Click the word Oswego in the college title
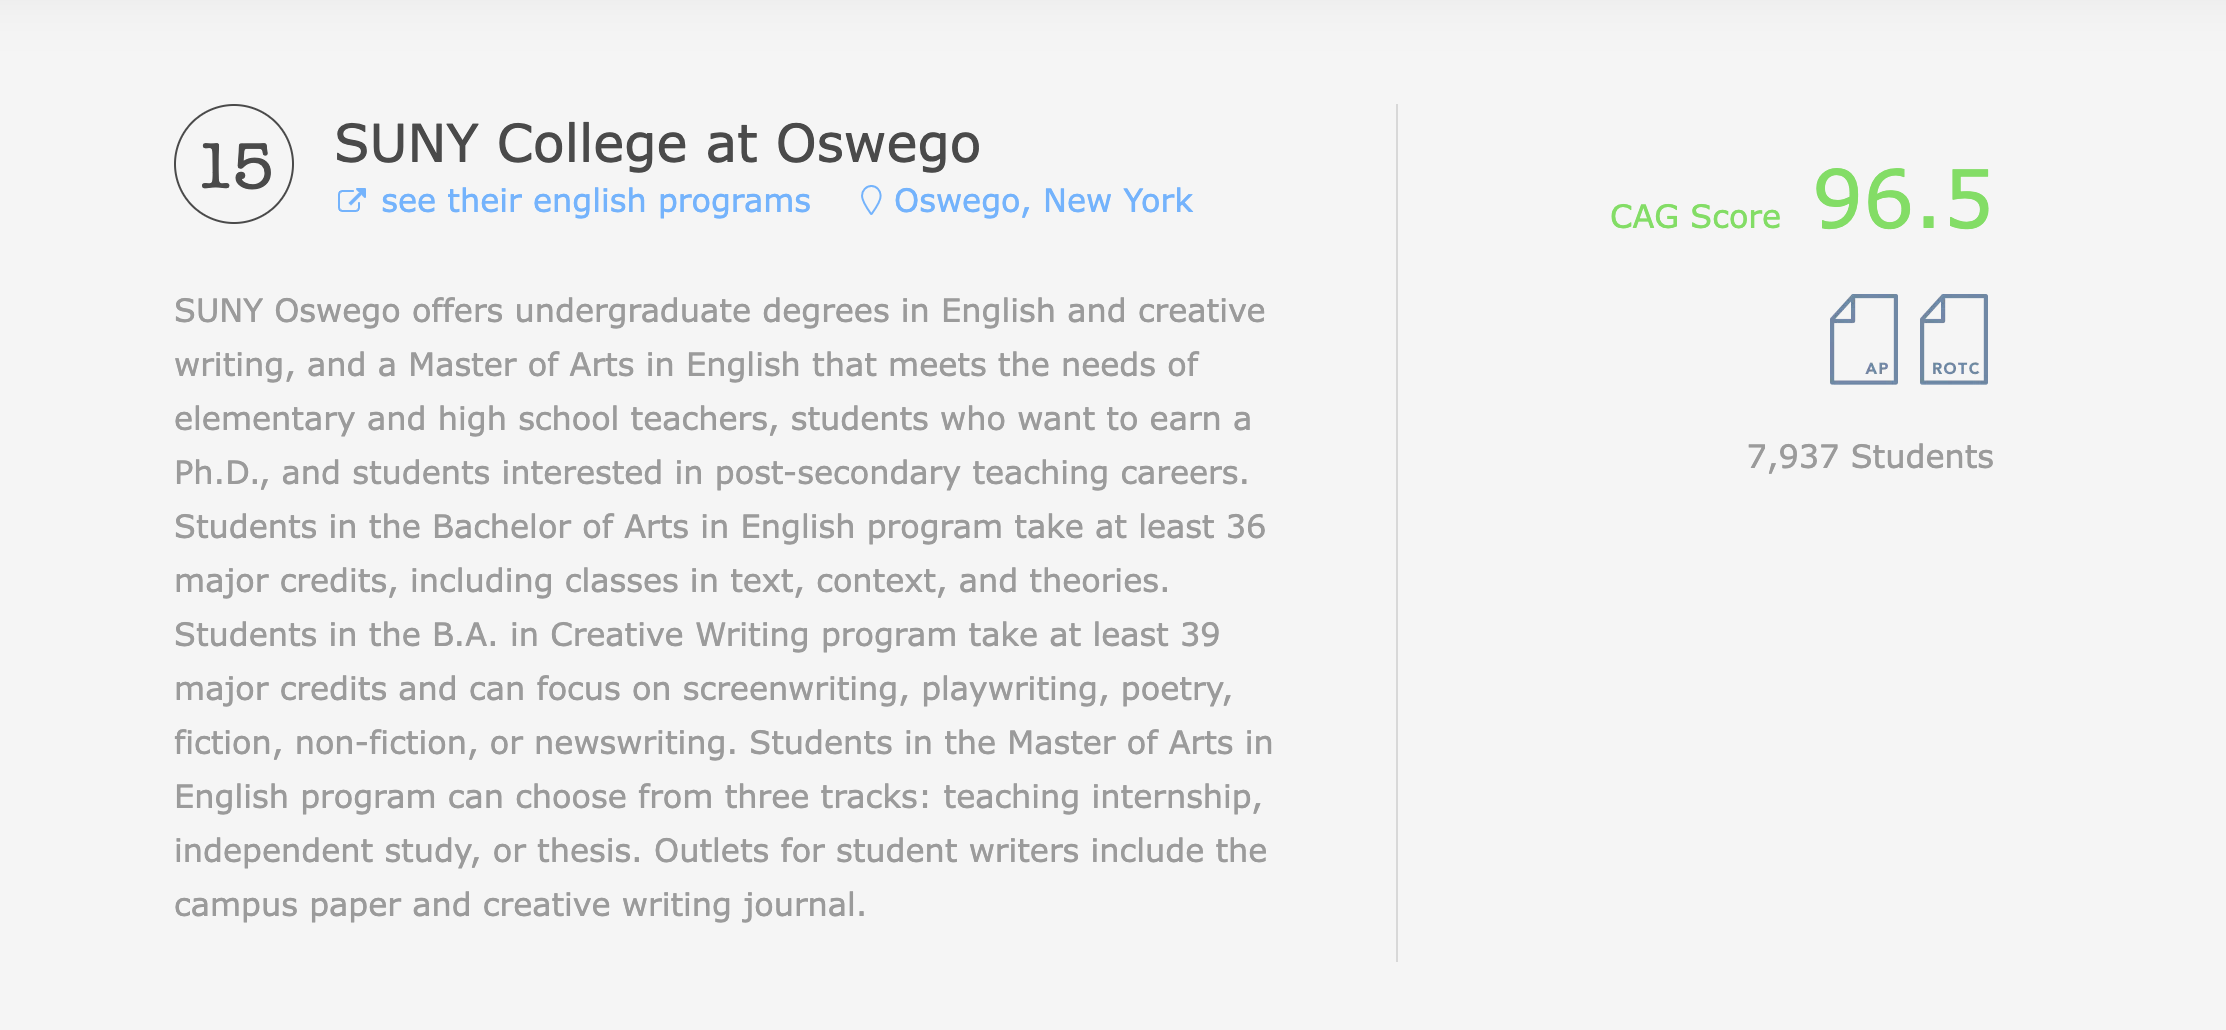Viewport: 2226px width, 1030px height. (x=878, y=144)
